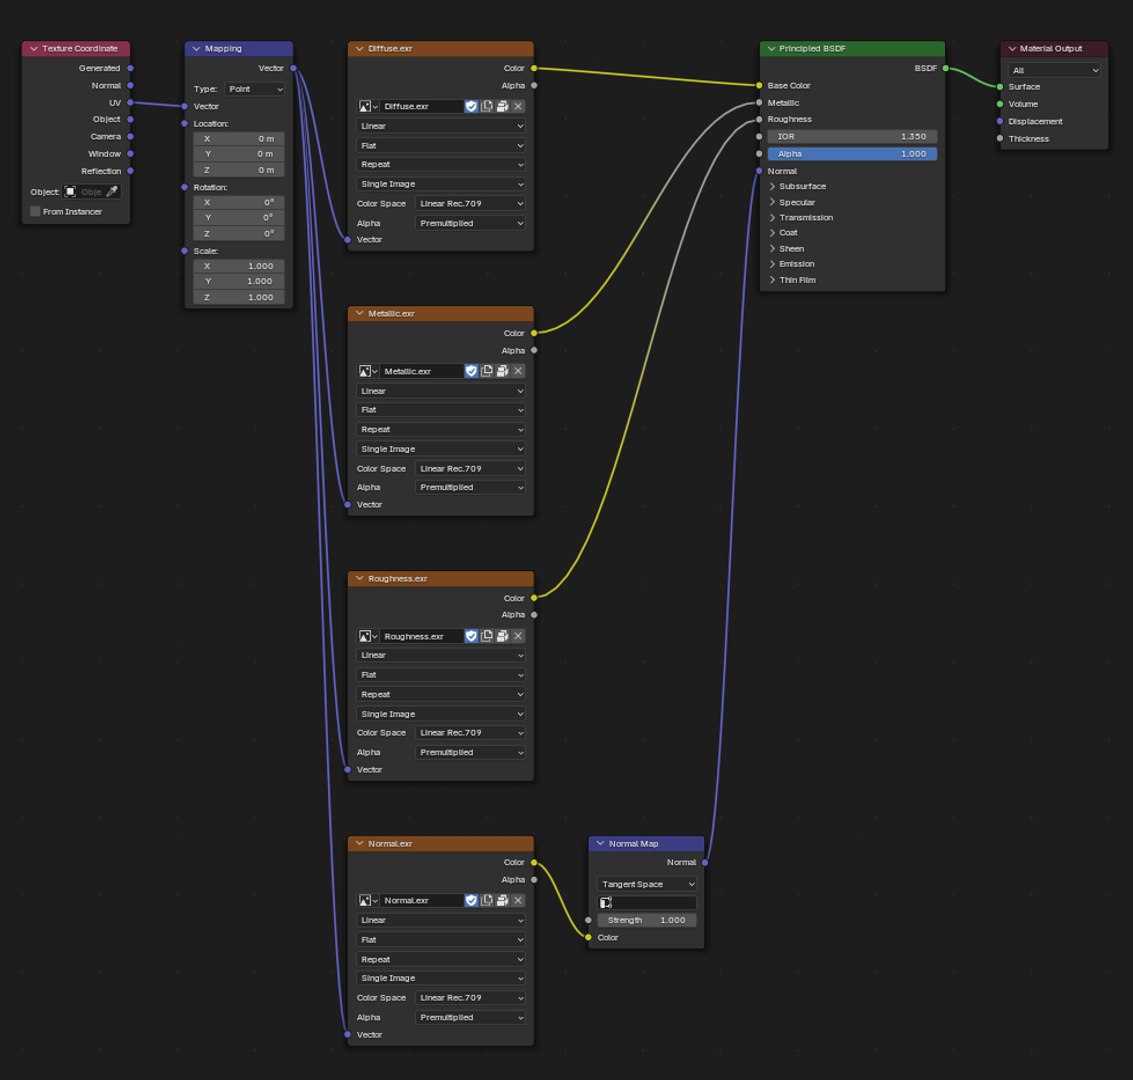Click the BSDF output socket of Principled BSDF
The height and width of the screenshot is (1080, 1133).
click(945, 68)
